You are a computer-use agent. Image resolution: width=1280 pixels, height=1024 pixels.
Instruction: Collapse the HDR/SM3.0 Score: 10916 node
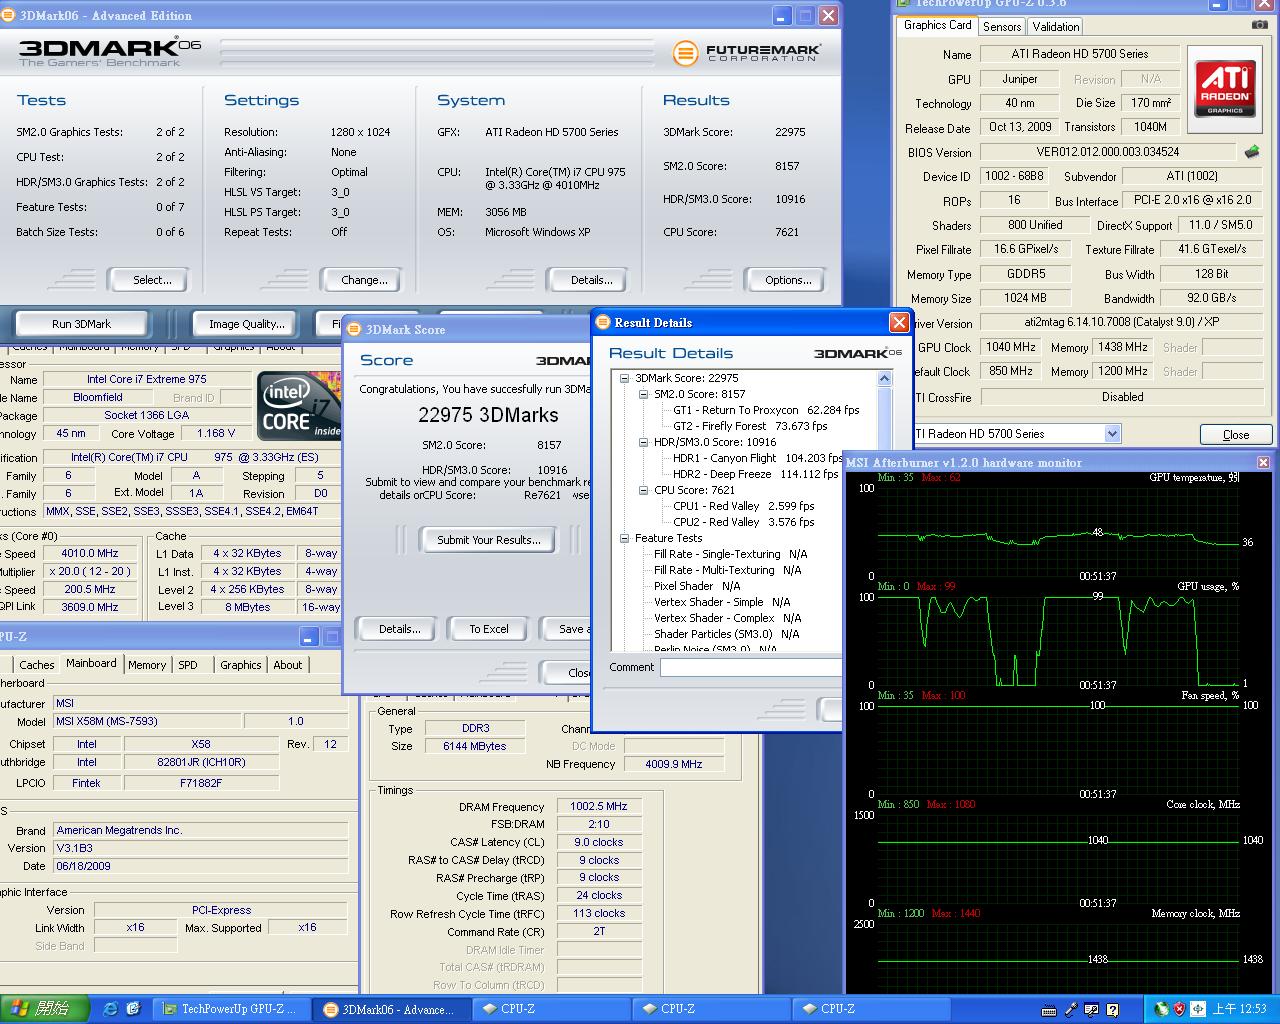tap(644, 442)
